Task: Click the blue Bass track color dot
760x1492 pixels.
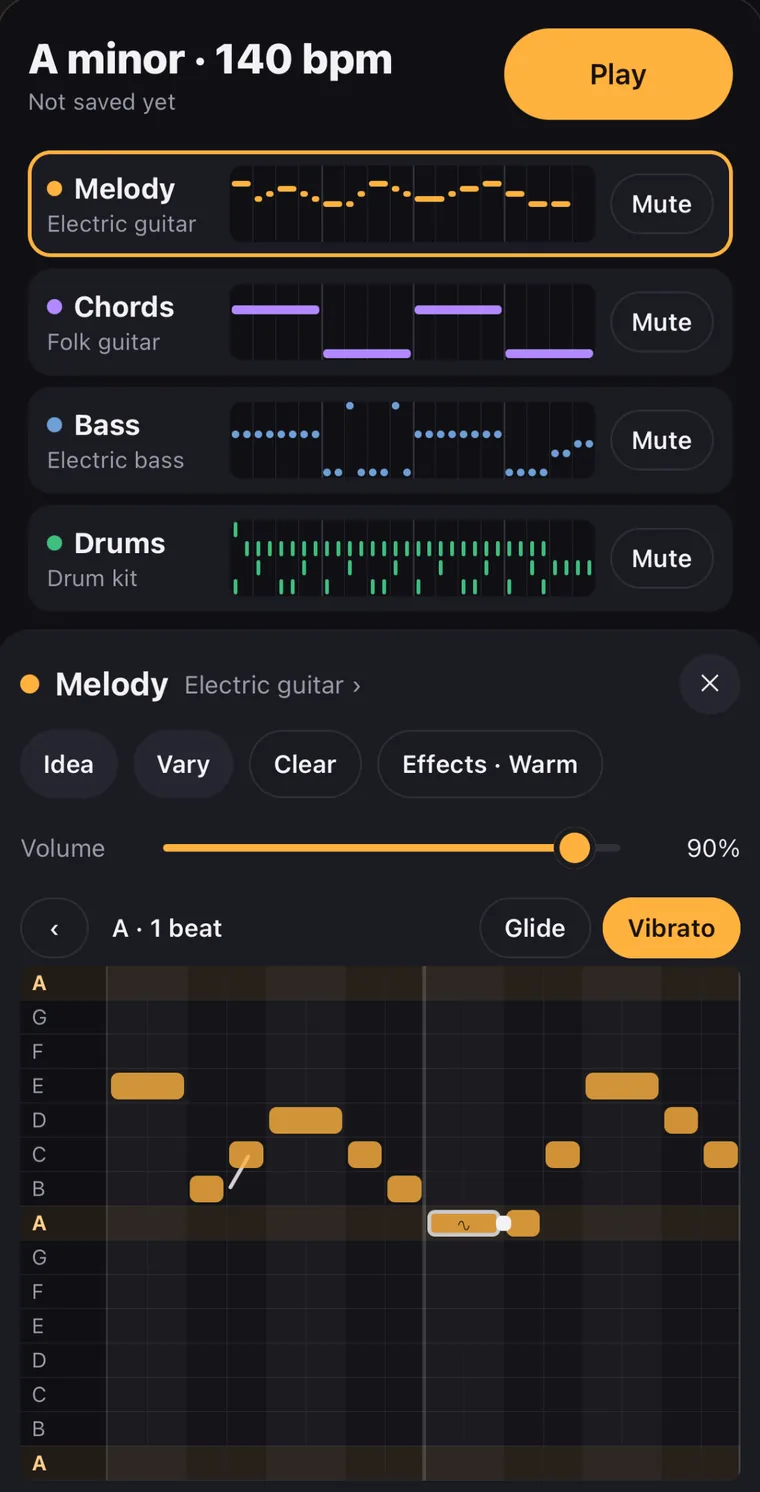Action: point(54,425)
